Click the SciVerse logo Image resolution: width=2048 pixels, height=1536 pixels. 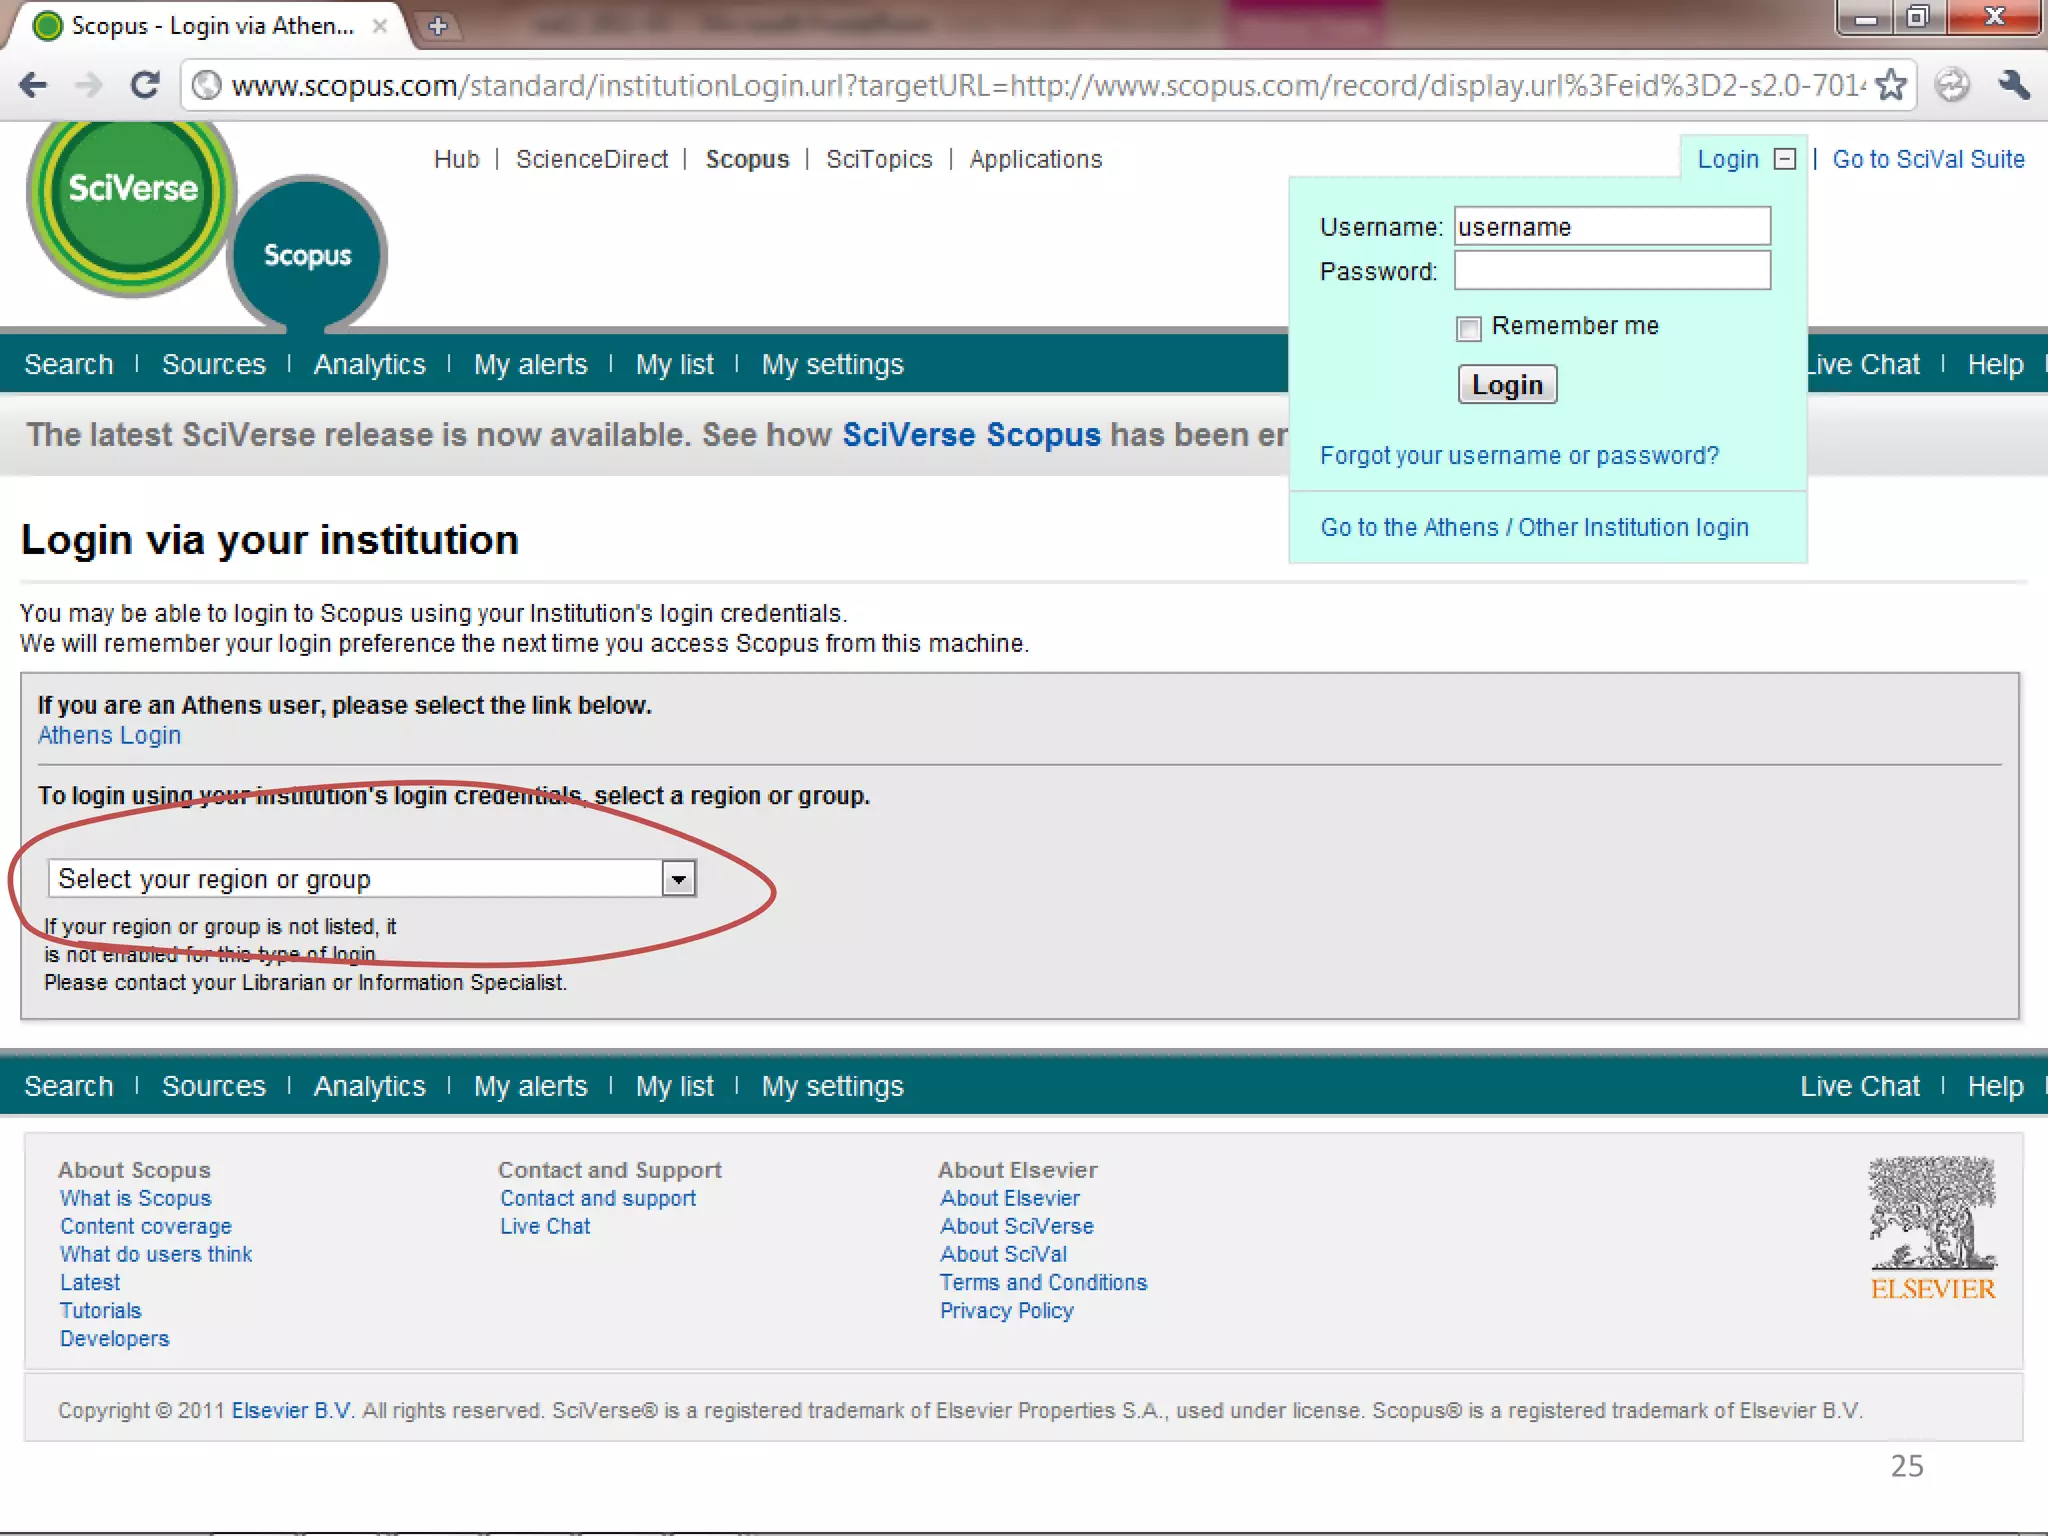[131, 205]
